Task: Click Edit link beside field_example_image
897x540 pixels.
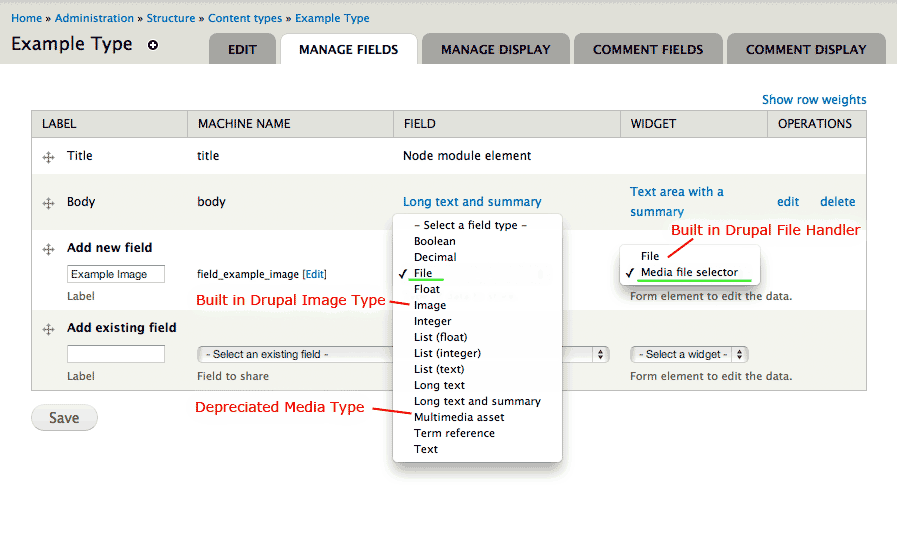Action: click(x=315, y=274)
